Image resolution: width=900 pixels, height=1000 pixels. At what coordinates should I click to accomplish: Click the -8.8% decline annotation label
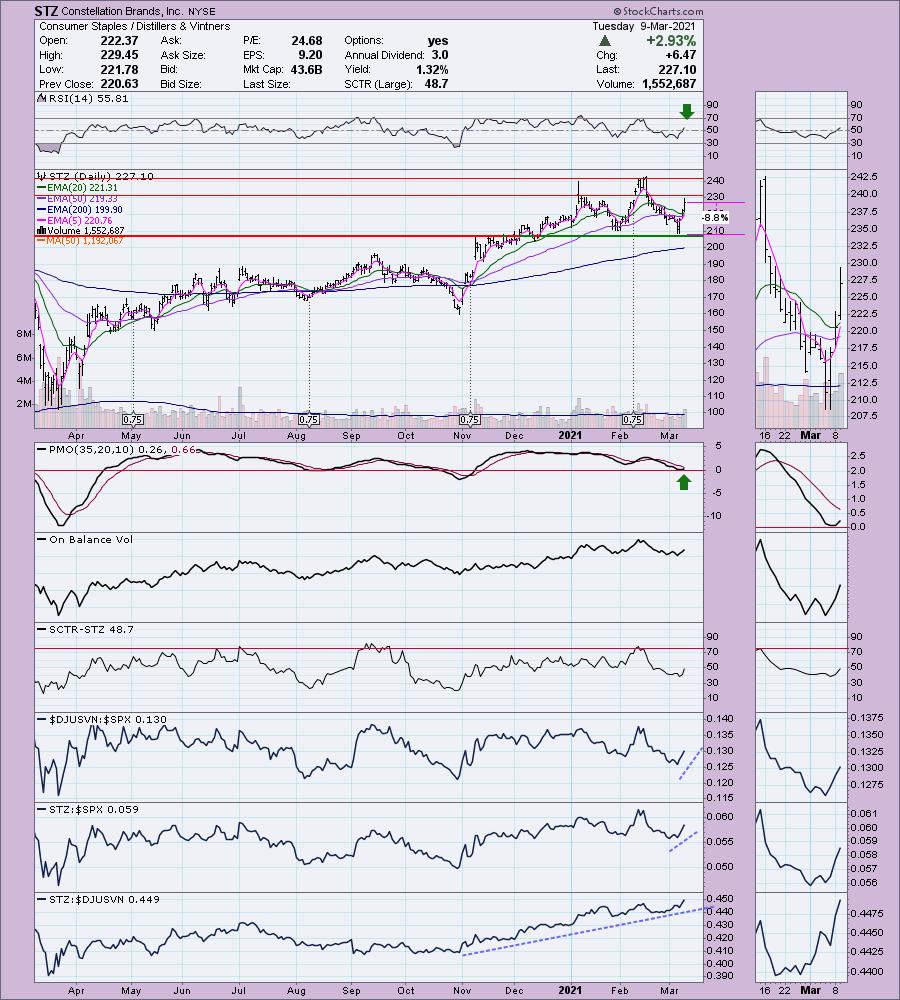coord(715,217)
